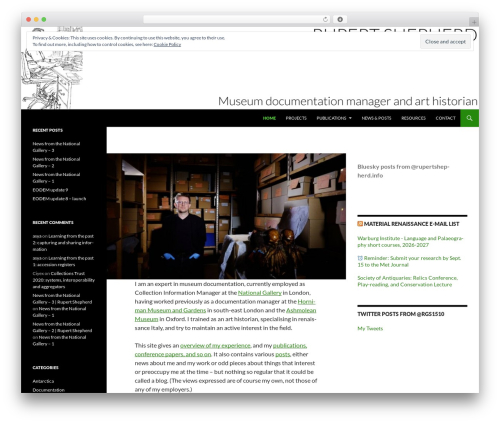This screenshot has height=423, width=500.
Task: Open the Cookie Policy link
Action: [167, 44]
